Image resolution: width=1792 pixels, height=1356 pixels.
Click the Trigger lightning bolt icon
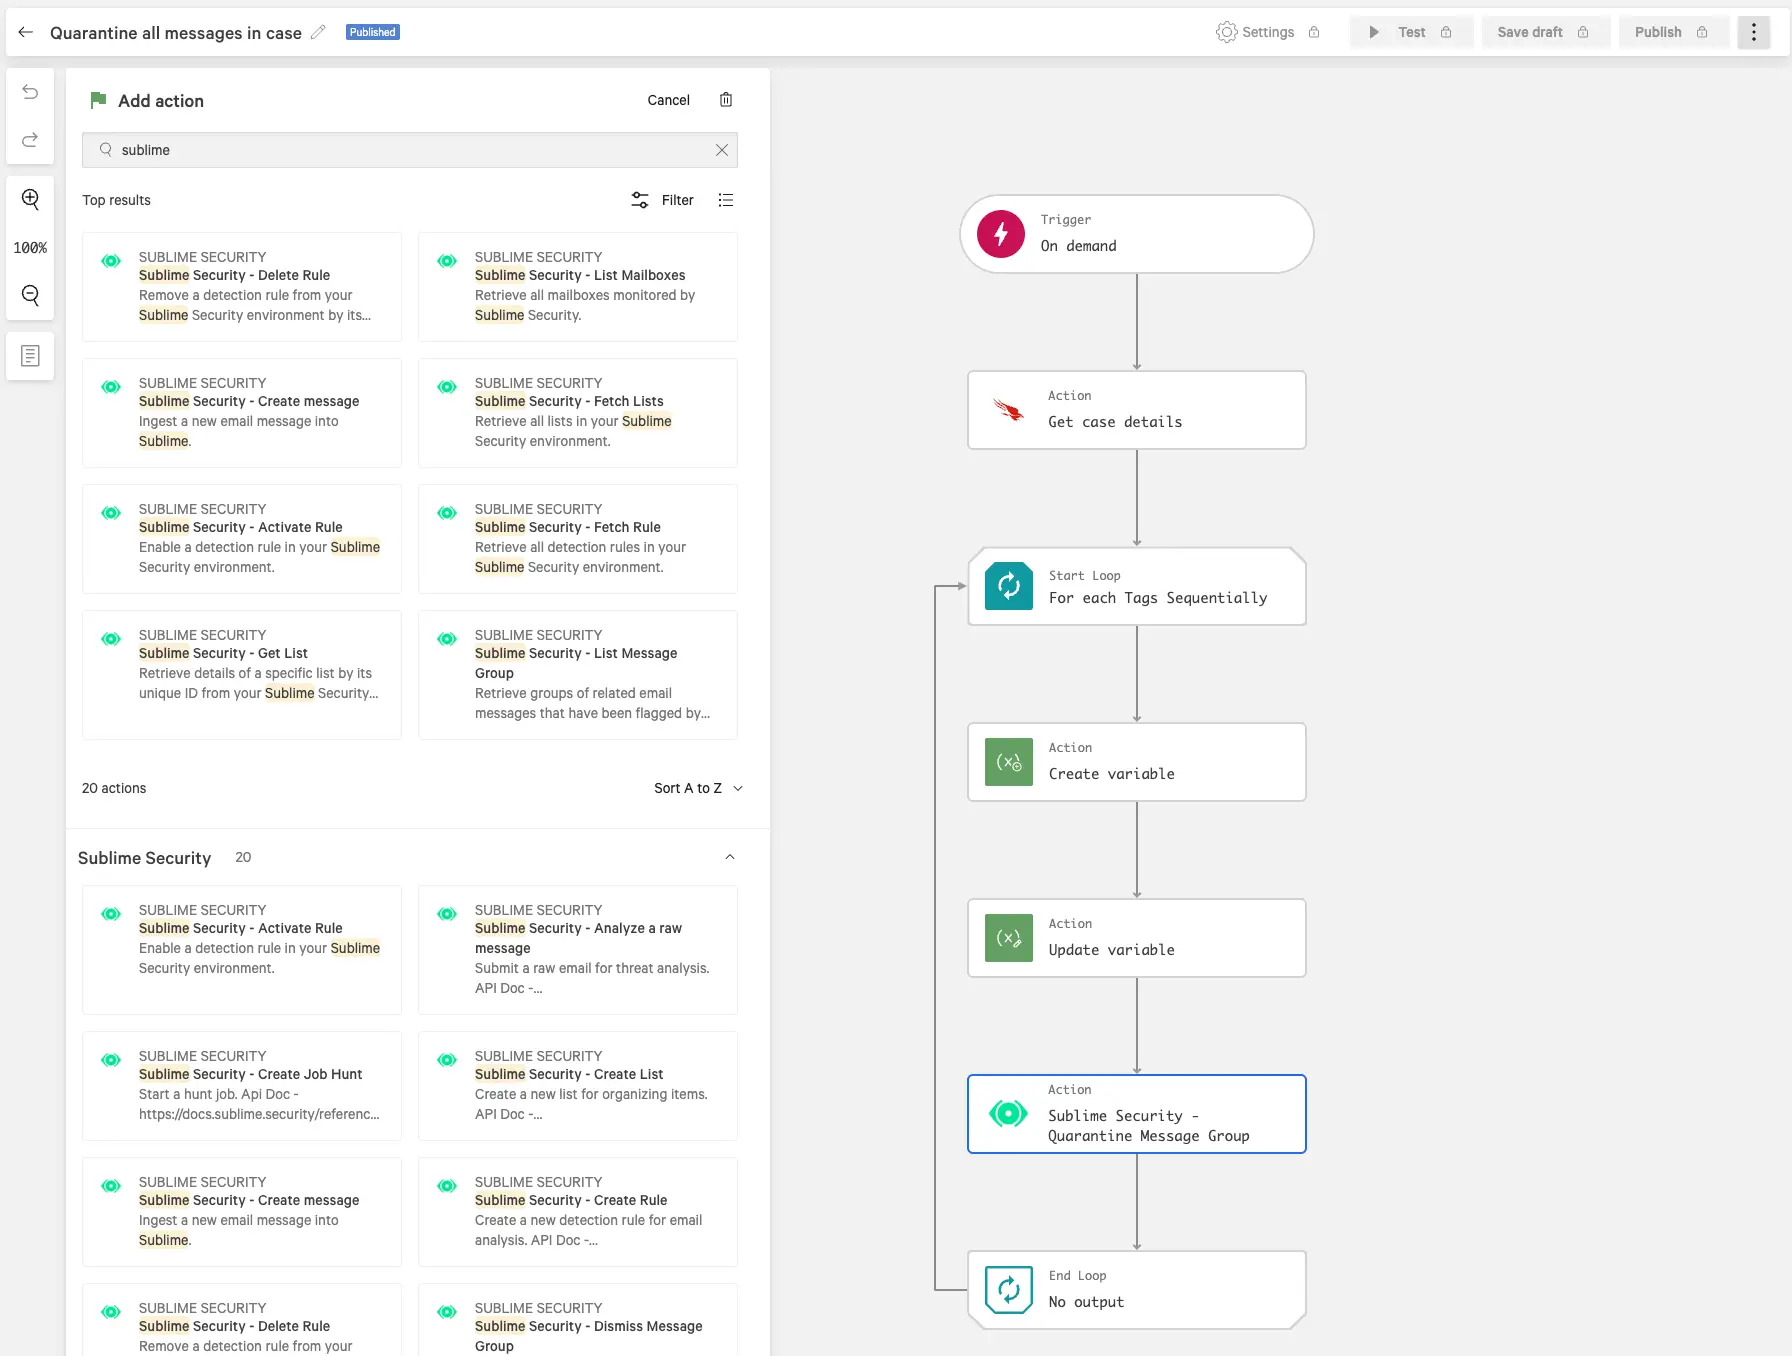click(1001, 234)
